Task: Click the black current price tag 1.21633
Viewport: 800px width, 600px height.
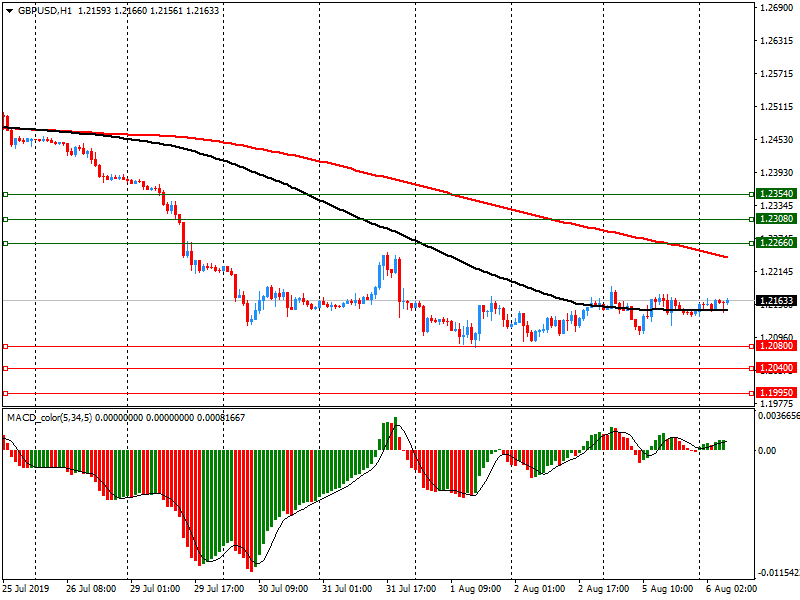Action: point(777,301)
